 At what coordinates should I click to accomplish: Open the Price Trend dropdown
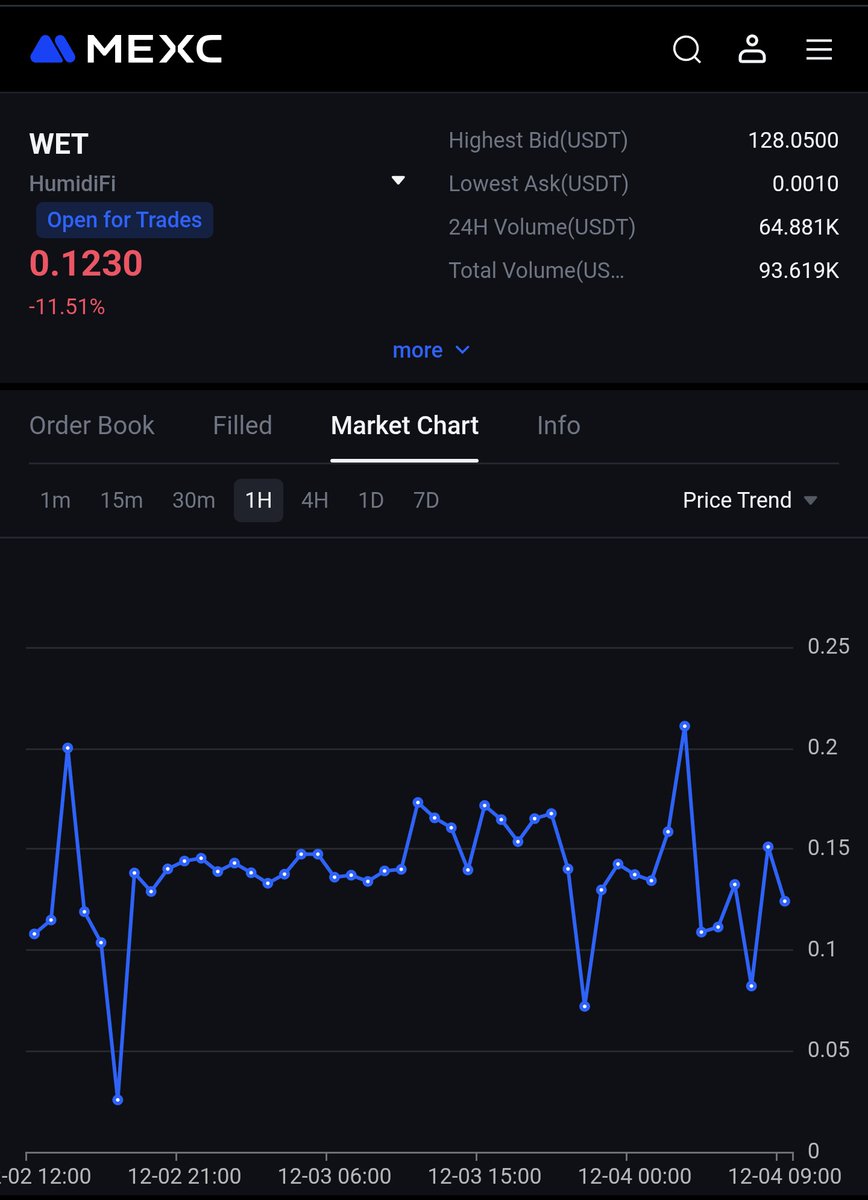[x=750, y=500]
